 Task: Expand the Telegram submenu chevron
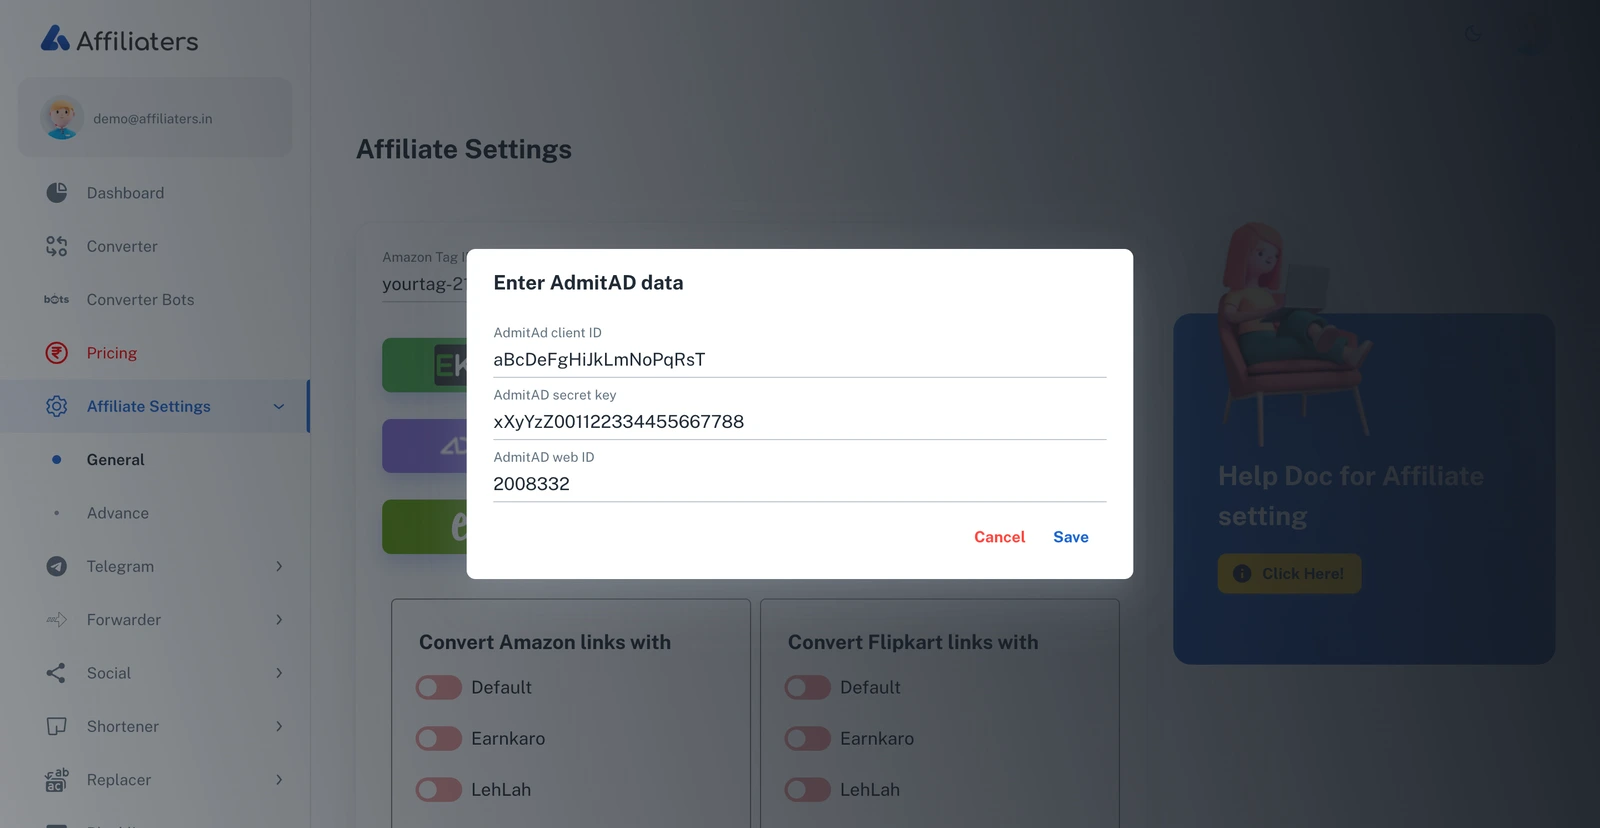click(279, 566)
